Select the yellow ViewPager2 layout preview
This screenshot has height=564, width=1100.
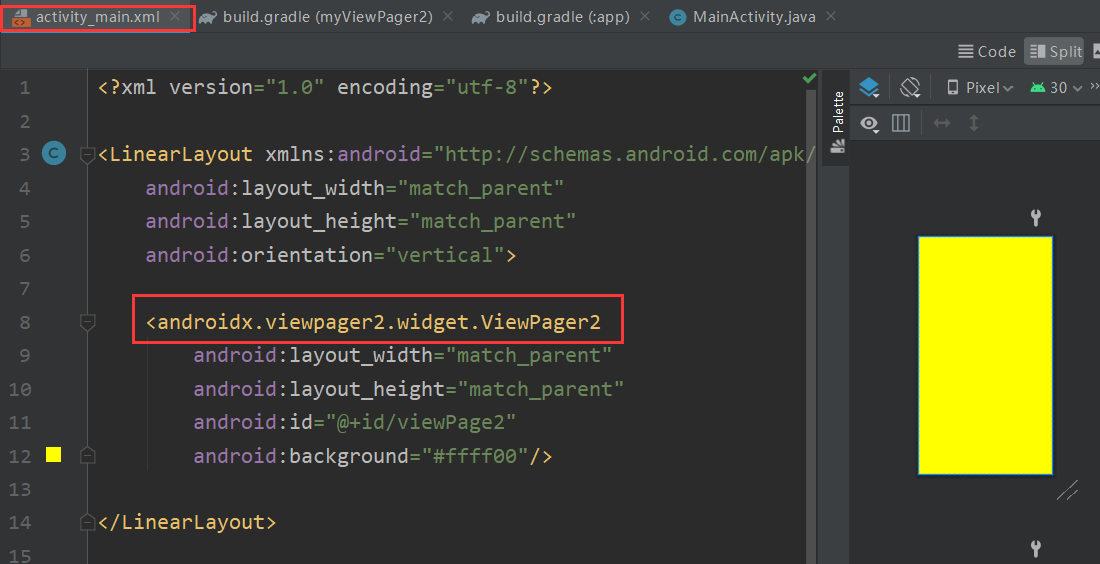point(985,355)
